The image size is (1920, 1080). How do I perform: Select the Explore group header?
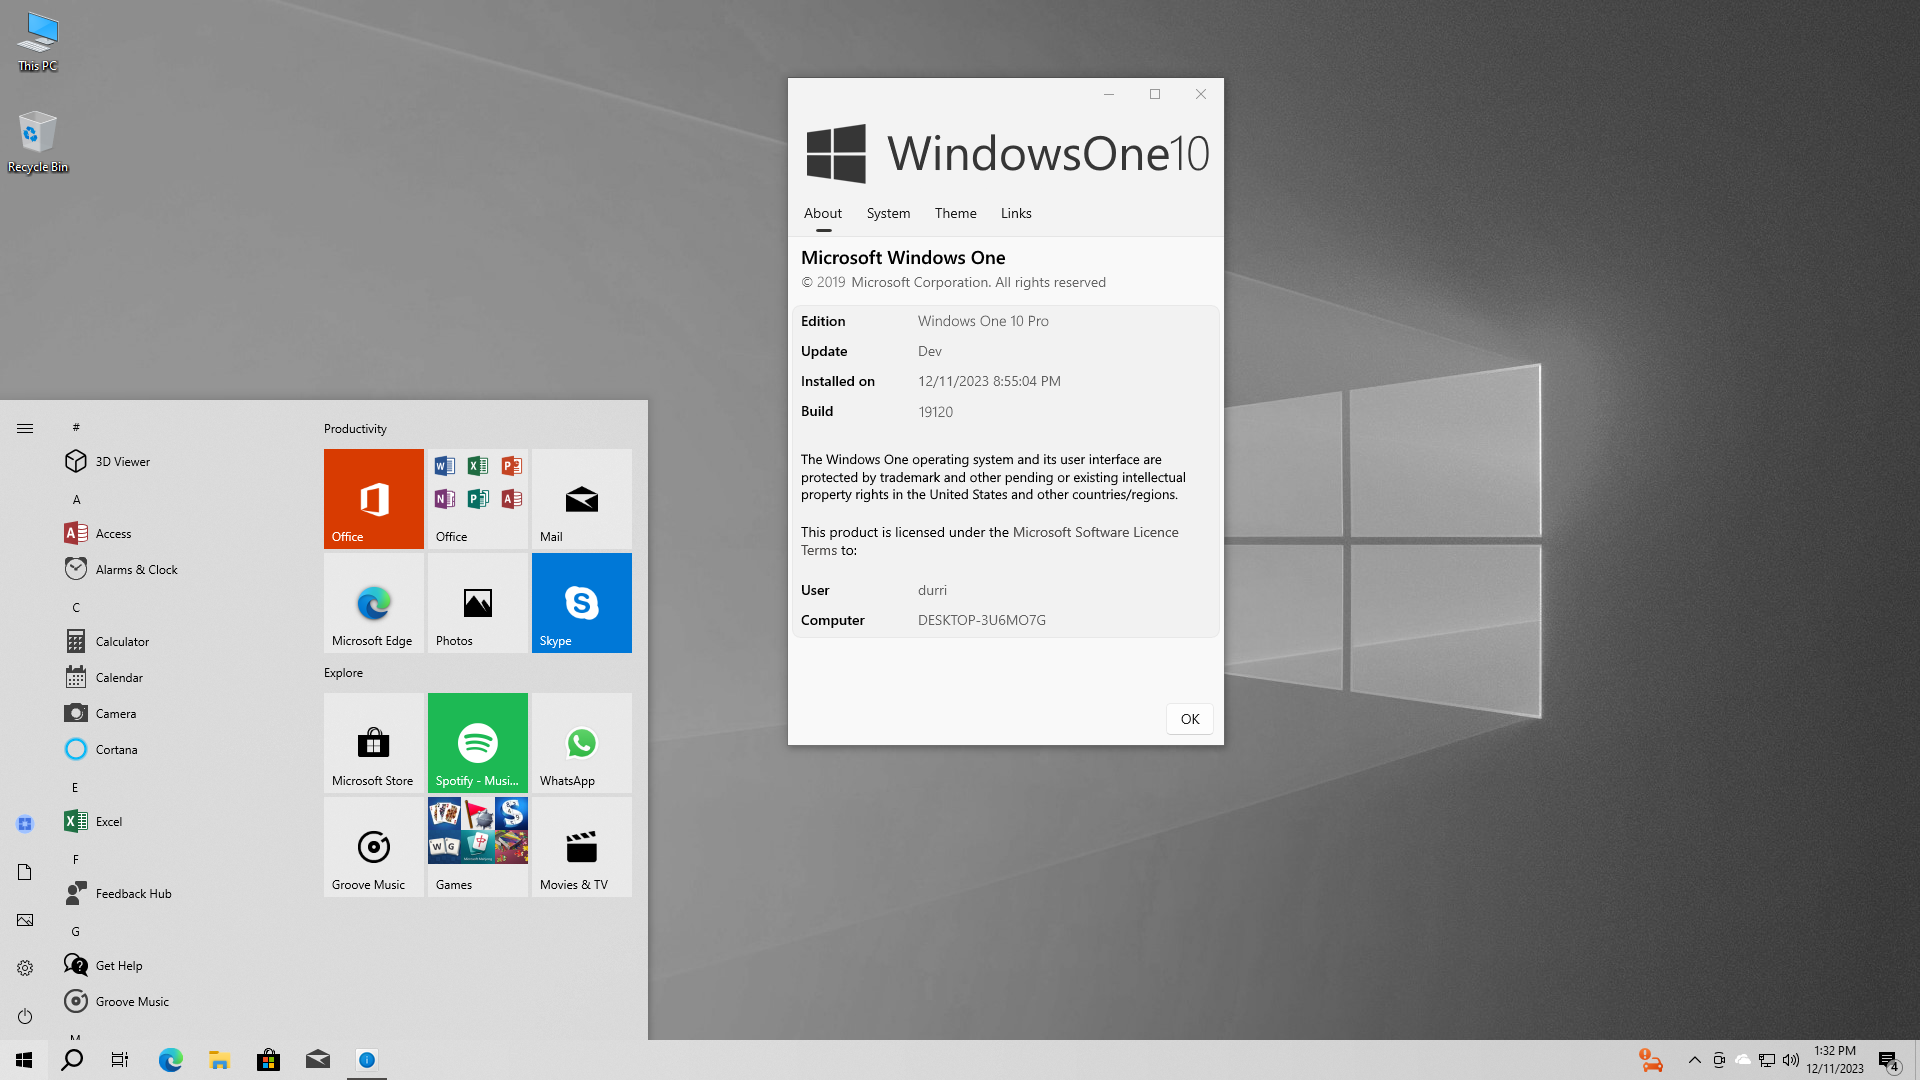tap(343, 672)
